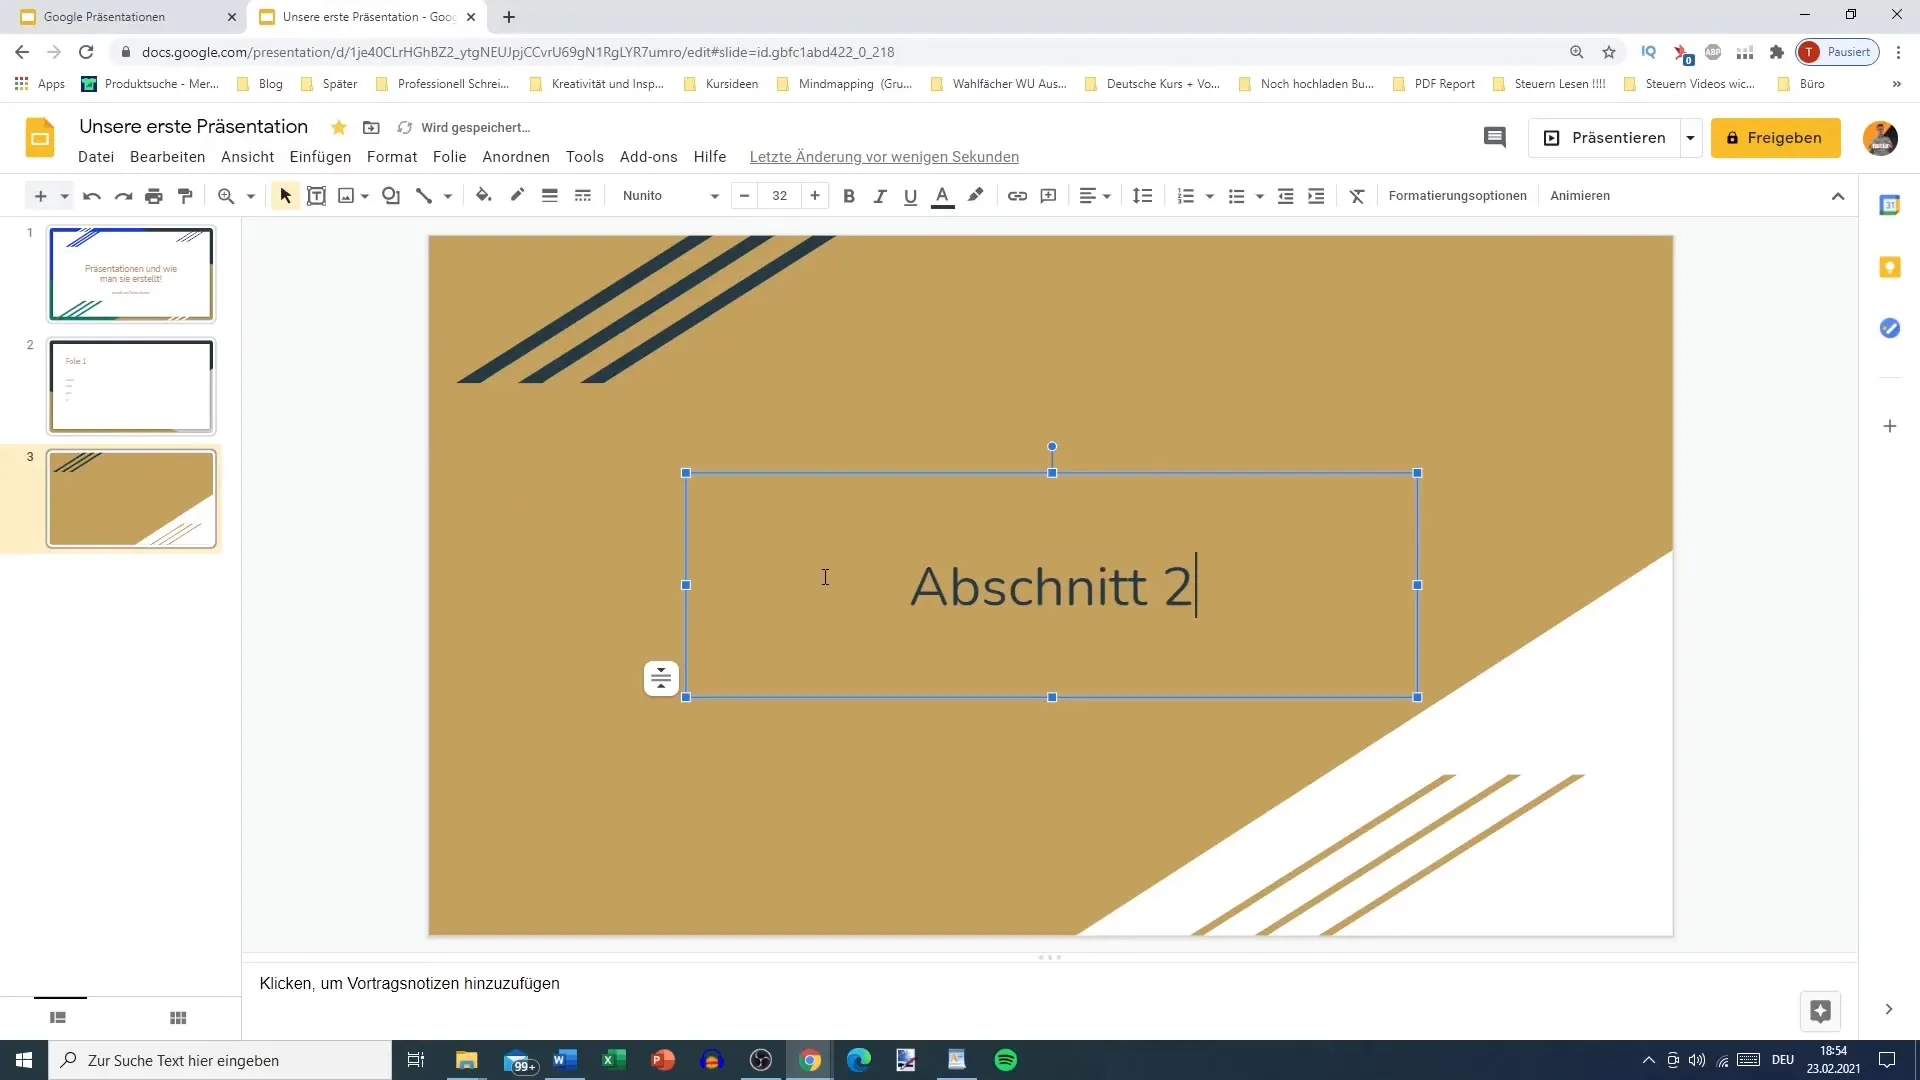Activate the paint format roller tool
The image size is (1920, 1080).
point(185,196)
